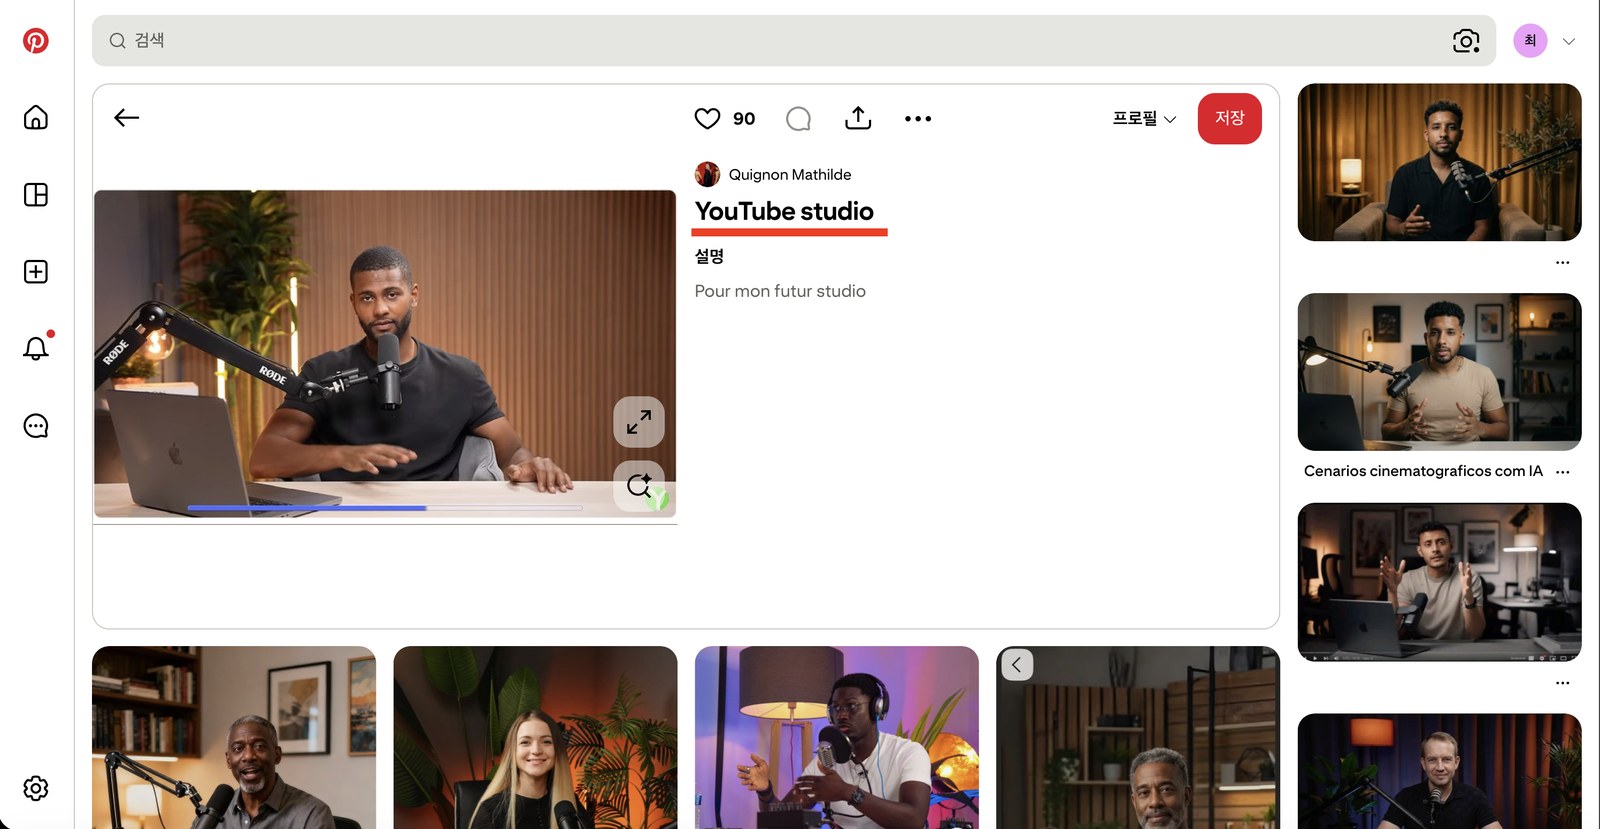Start visual search with camera icon

(x=1466, y=40)
